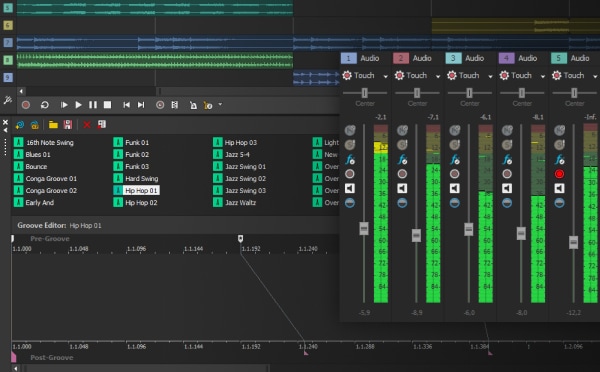
Task: Click the tuning fork icon beside the transport
Action: tap(8, 100)
